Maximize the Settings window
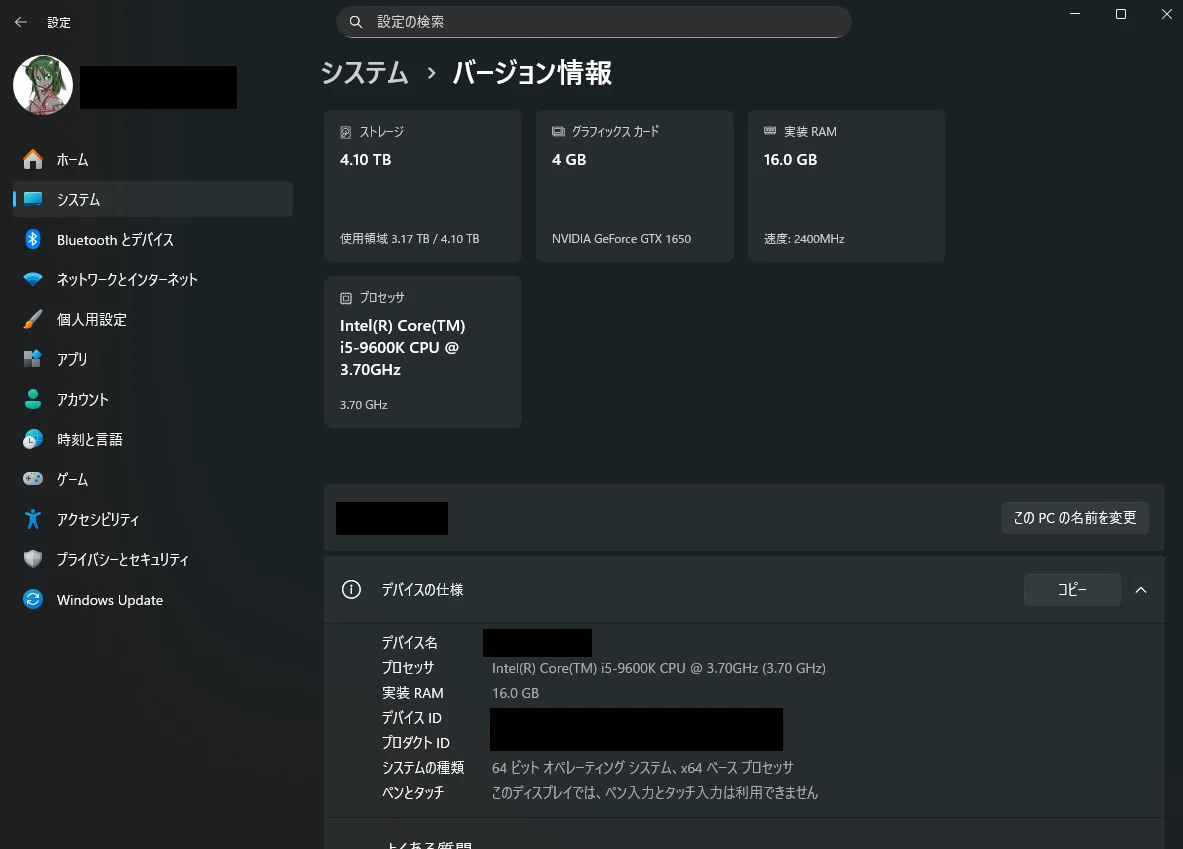 click(x=1121, y=14)
